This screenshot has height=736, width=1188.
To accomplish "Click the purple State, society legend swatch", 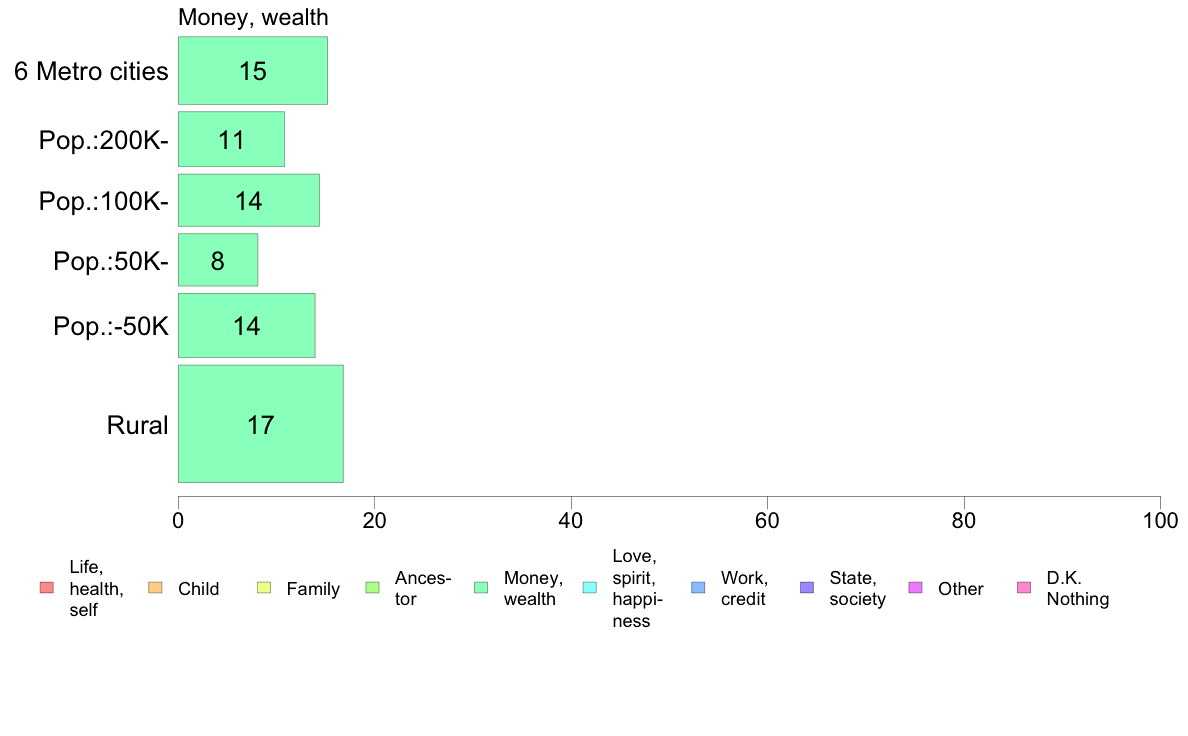I will (807, 587).
